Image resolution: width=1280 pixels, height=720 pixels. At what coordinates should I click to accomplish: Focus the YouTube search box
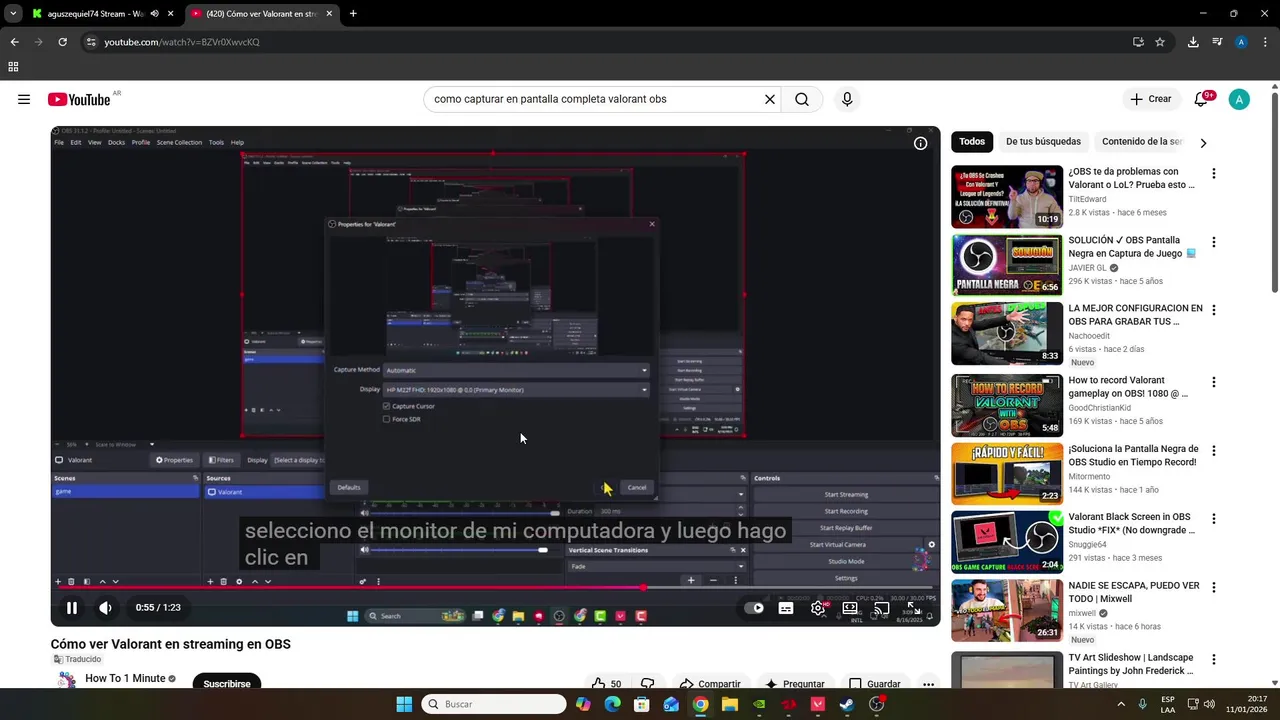[x=592, y=99]
